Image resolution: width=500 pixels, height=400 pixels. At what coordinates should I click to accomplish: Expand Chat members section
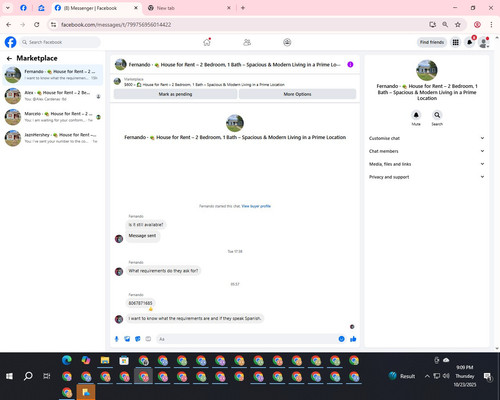427,151
